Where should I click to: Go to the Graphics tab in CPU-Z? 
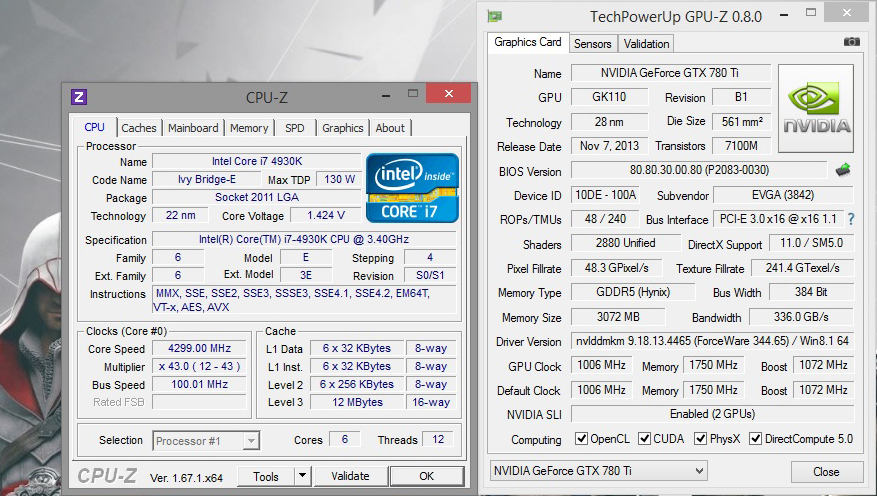[343, 128]
